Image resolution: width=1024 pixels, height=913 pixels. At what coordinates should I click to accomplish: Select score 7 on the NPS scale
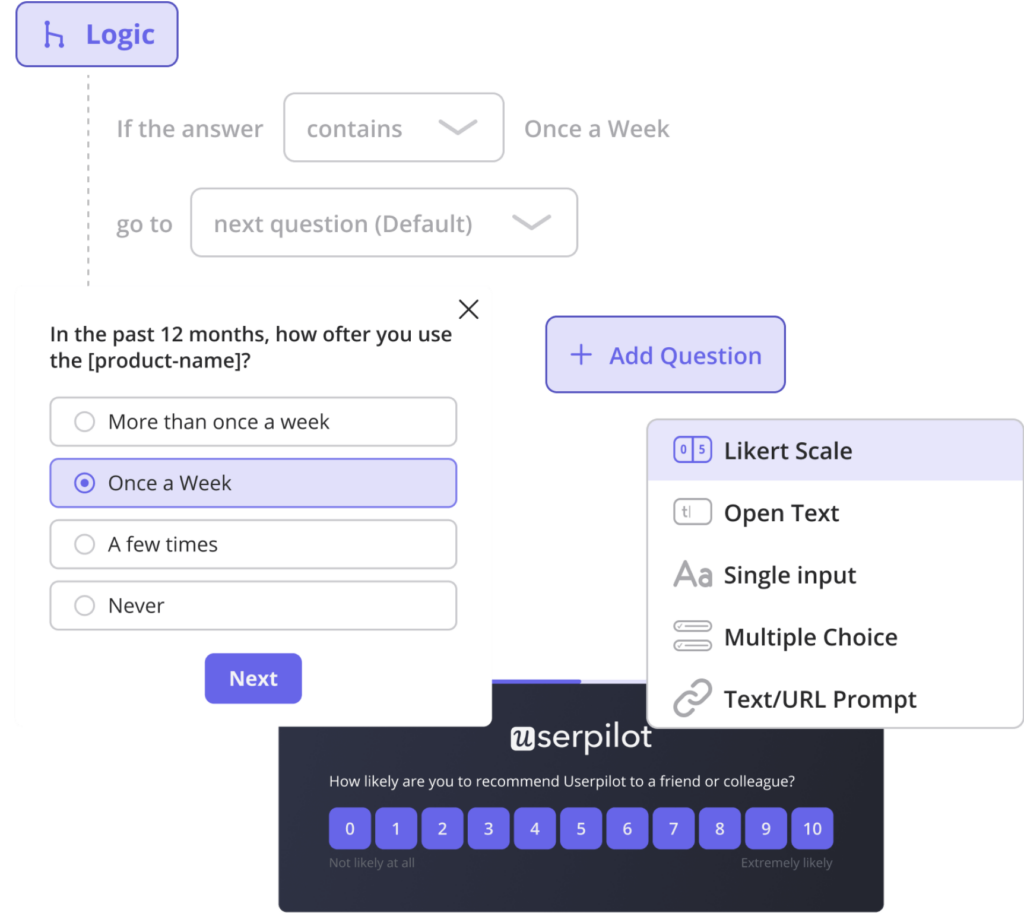tap(673, 829)
